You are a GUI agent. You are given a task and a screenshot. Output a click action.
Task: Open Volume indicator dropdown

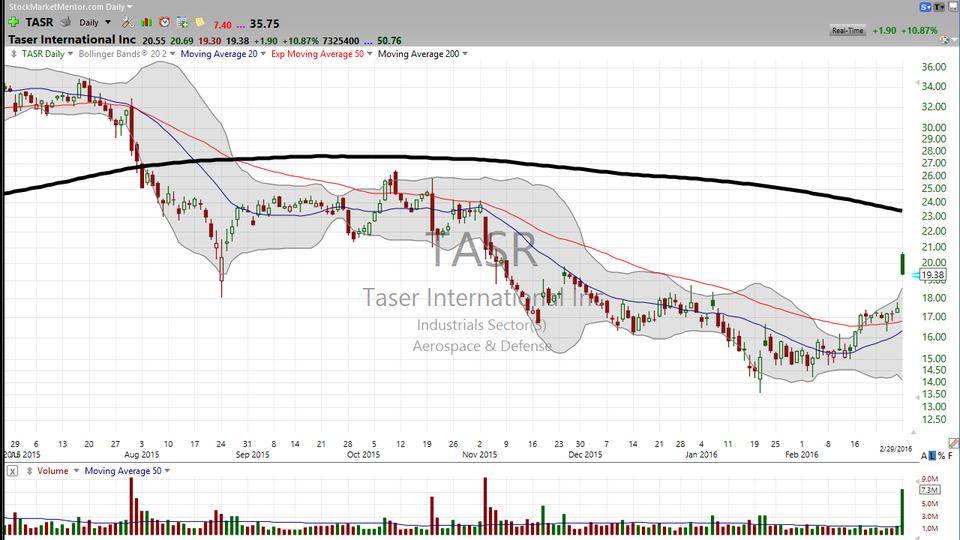coord(77,471)
